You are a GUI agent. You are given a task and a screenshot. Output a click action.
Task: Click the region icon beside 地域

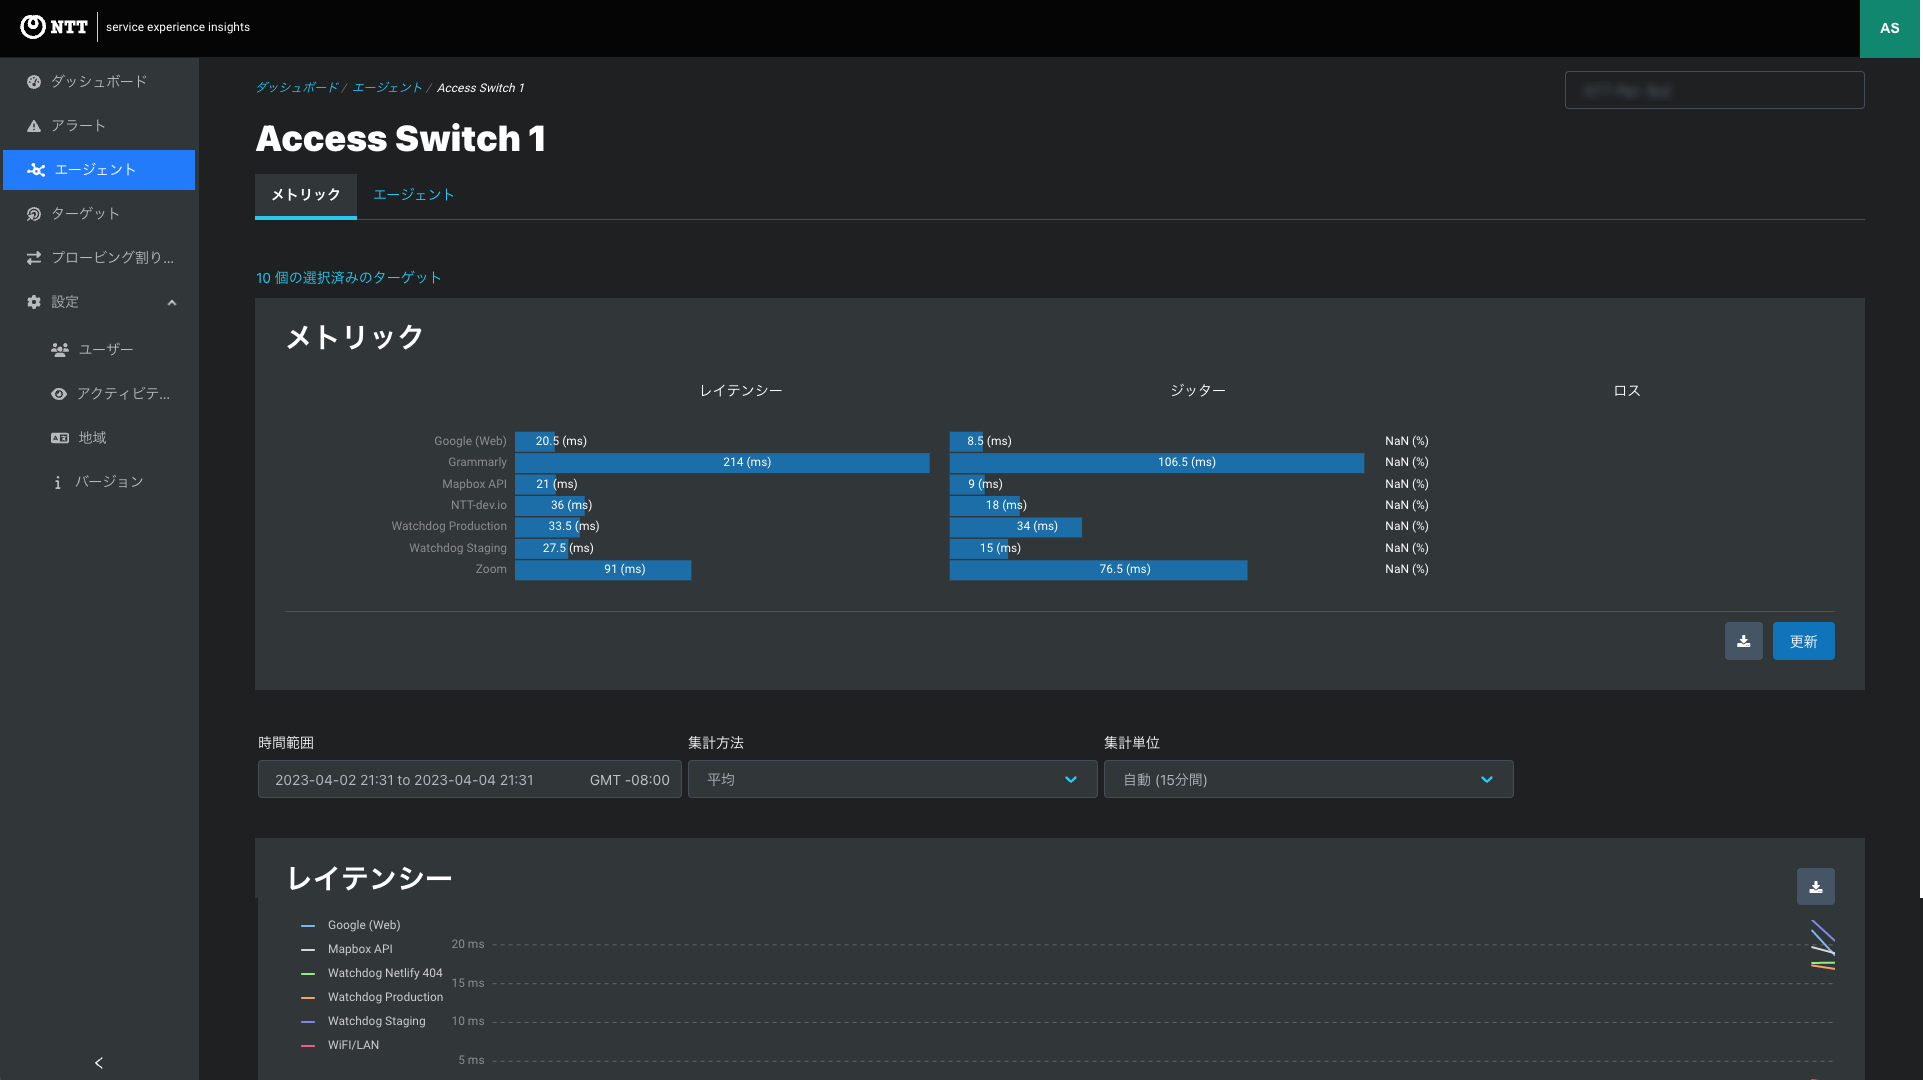coord(60,438)
